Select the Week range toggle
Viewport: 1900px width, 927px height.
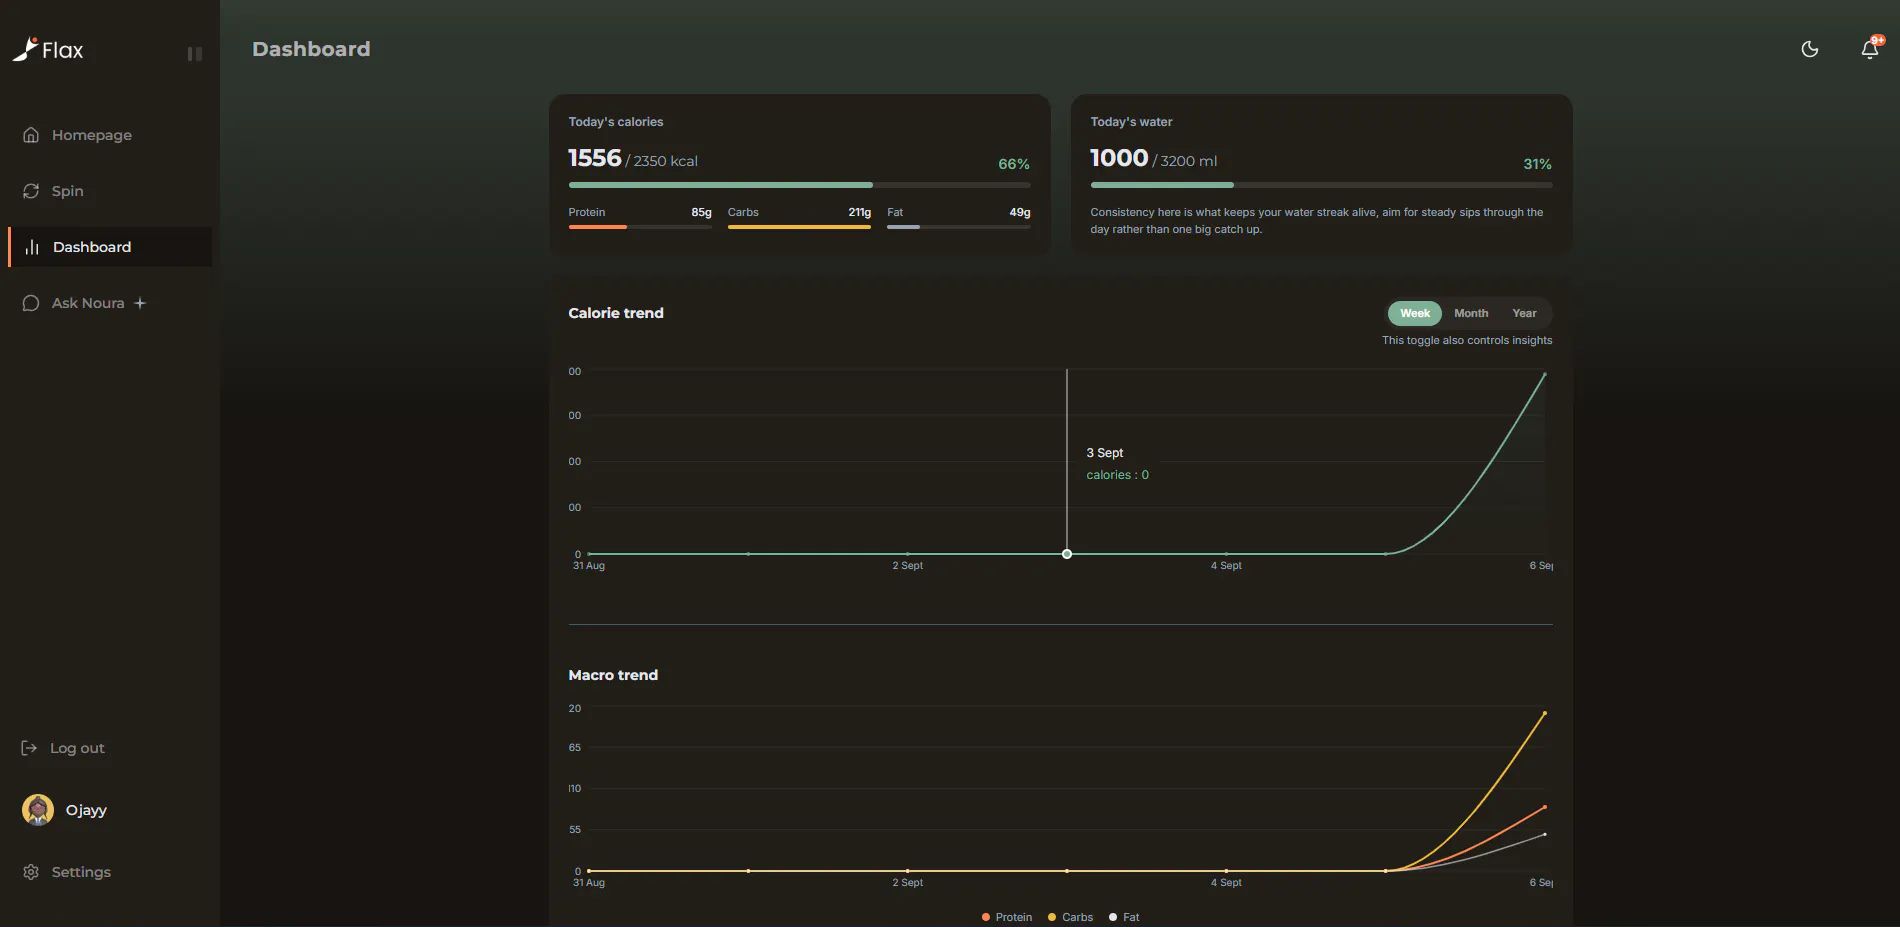[1415, 313]
